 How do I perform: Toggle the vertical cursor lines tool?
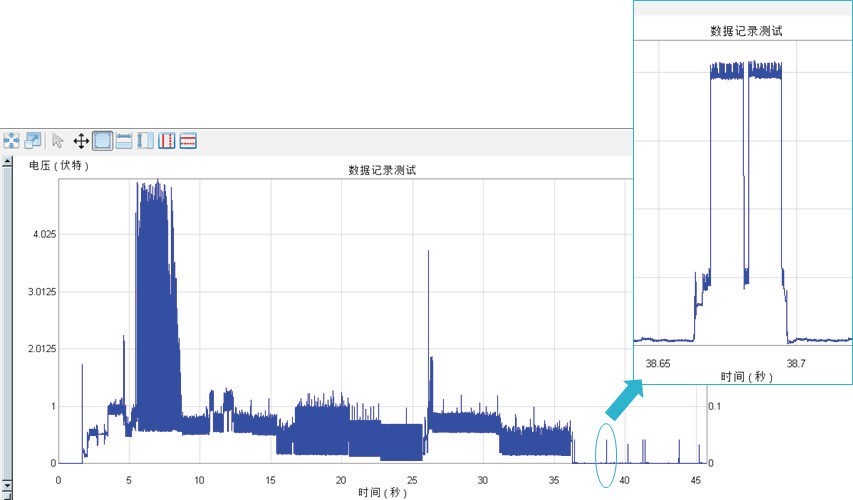[167, 141]
